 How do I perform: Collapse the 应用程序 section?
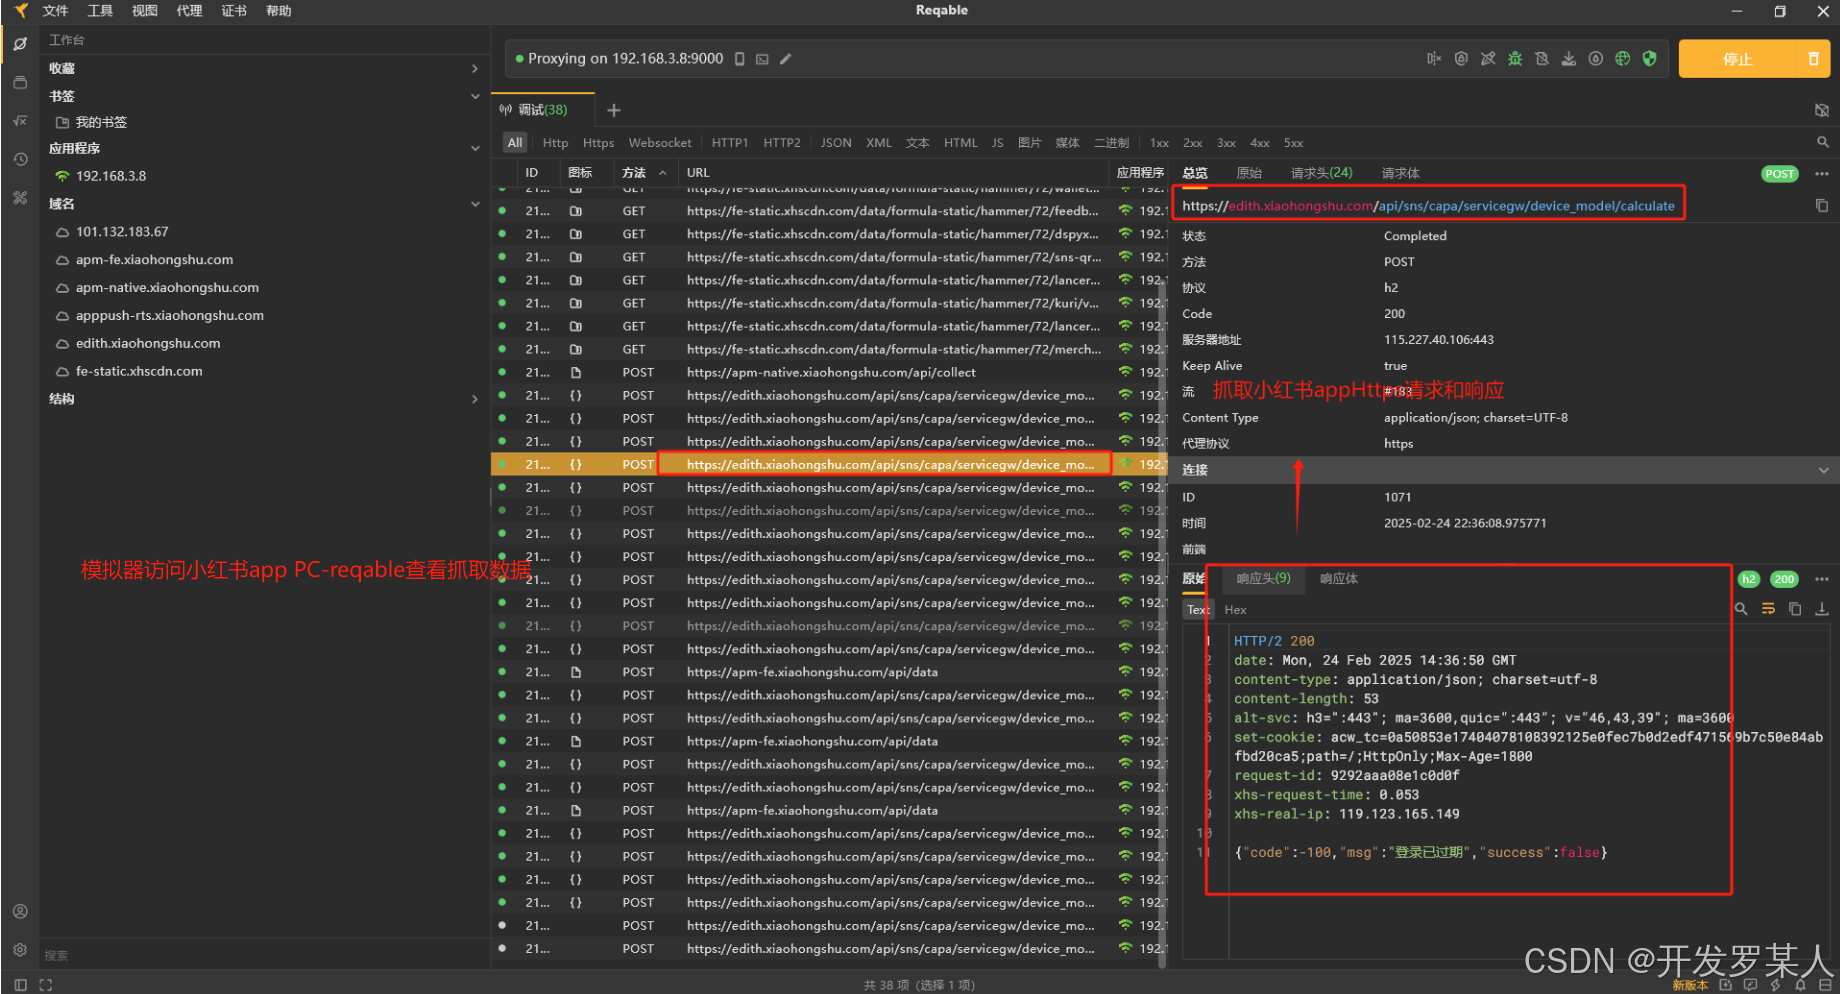475,148
